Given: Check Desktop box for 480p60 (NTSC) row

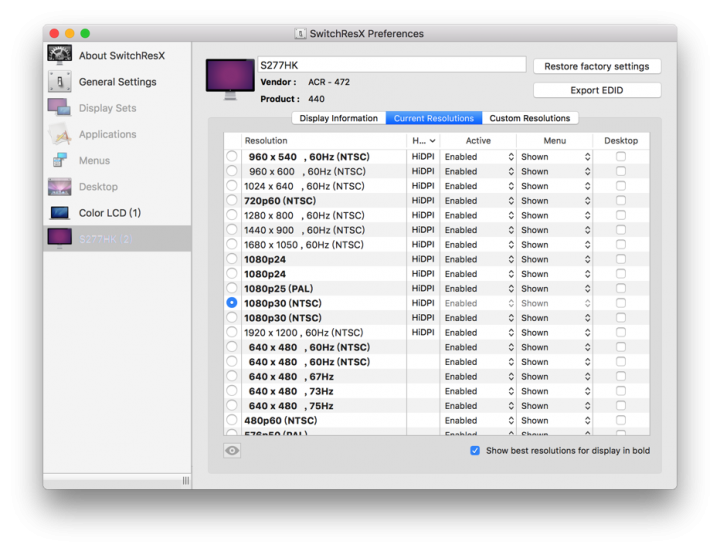Looking at the screenshot, I should 621,420.
